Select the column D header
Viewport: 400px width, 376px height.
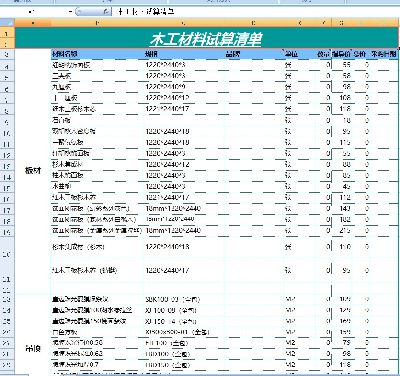click(253, 23)
